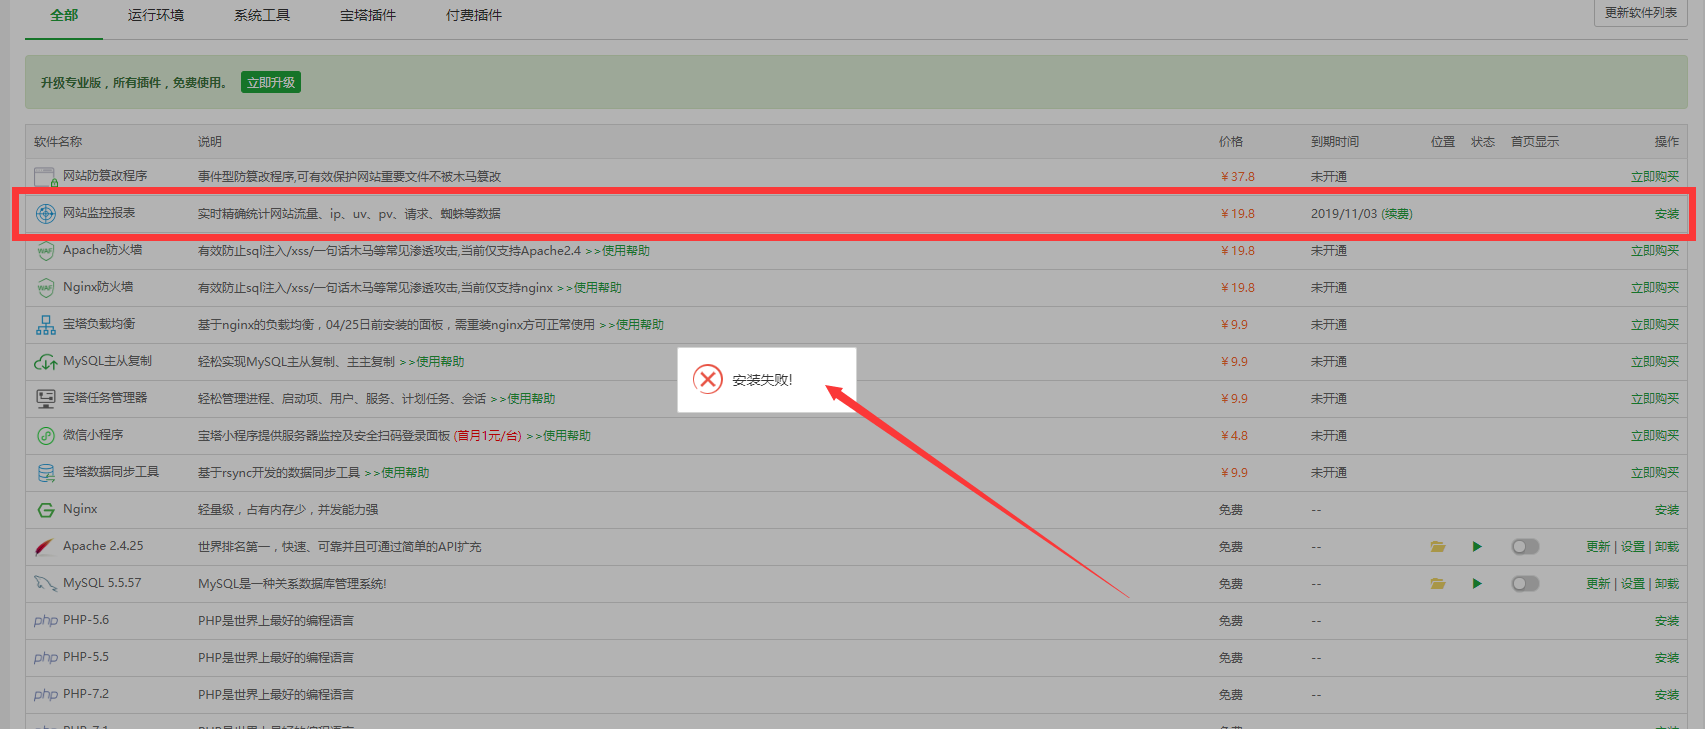The image size is (1705, 729).
Task: Click 设置 for Apache 2.4.25
Action: coord(1633,547)
